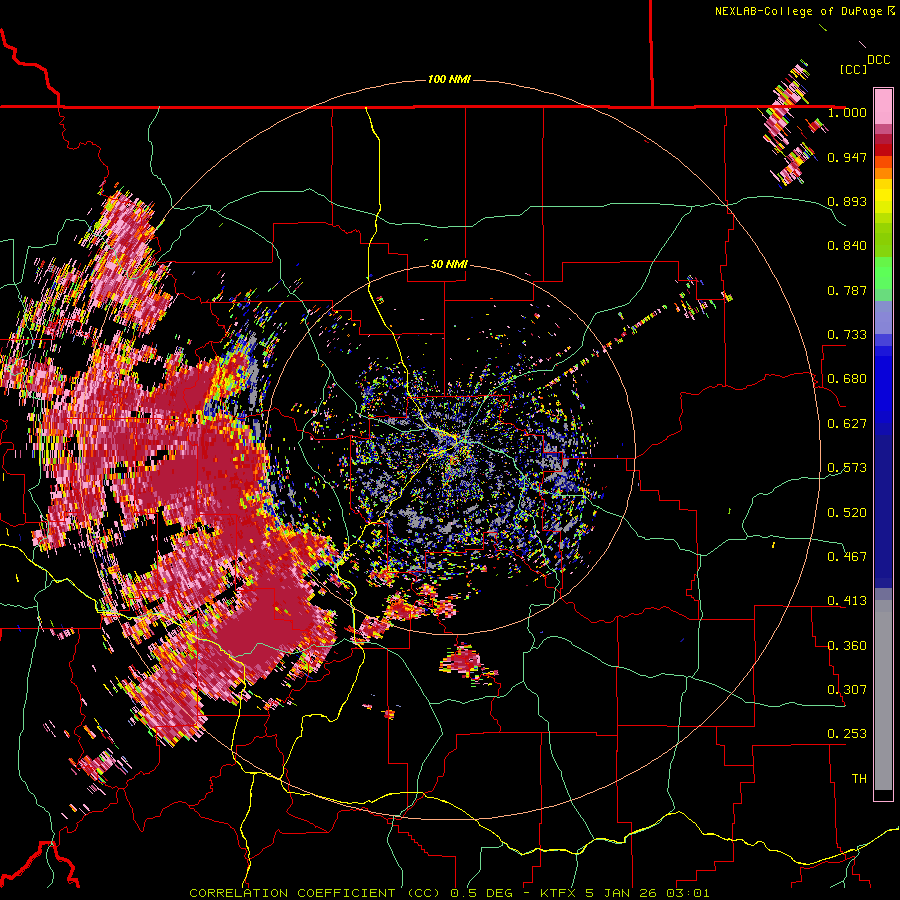
Task: Click the 0.680 scale value
Action: [847, 378]
